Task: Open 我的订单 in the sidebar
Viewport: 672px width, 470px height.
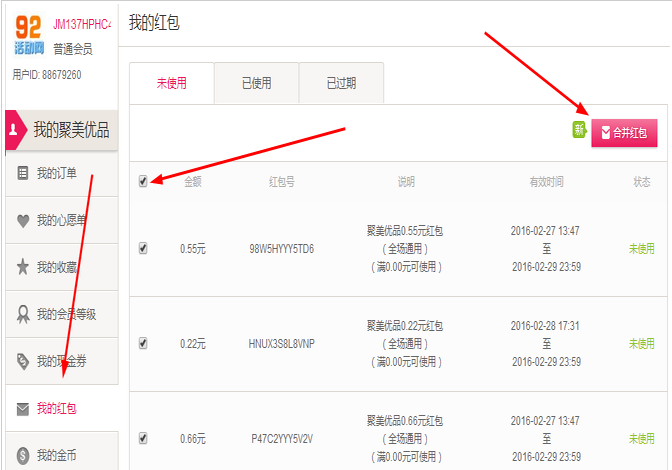Action: pos(62,173)
